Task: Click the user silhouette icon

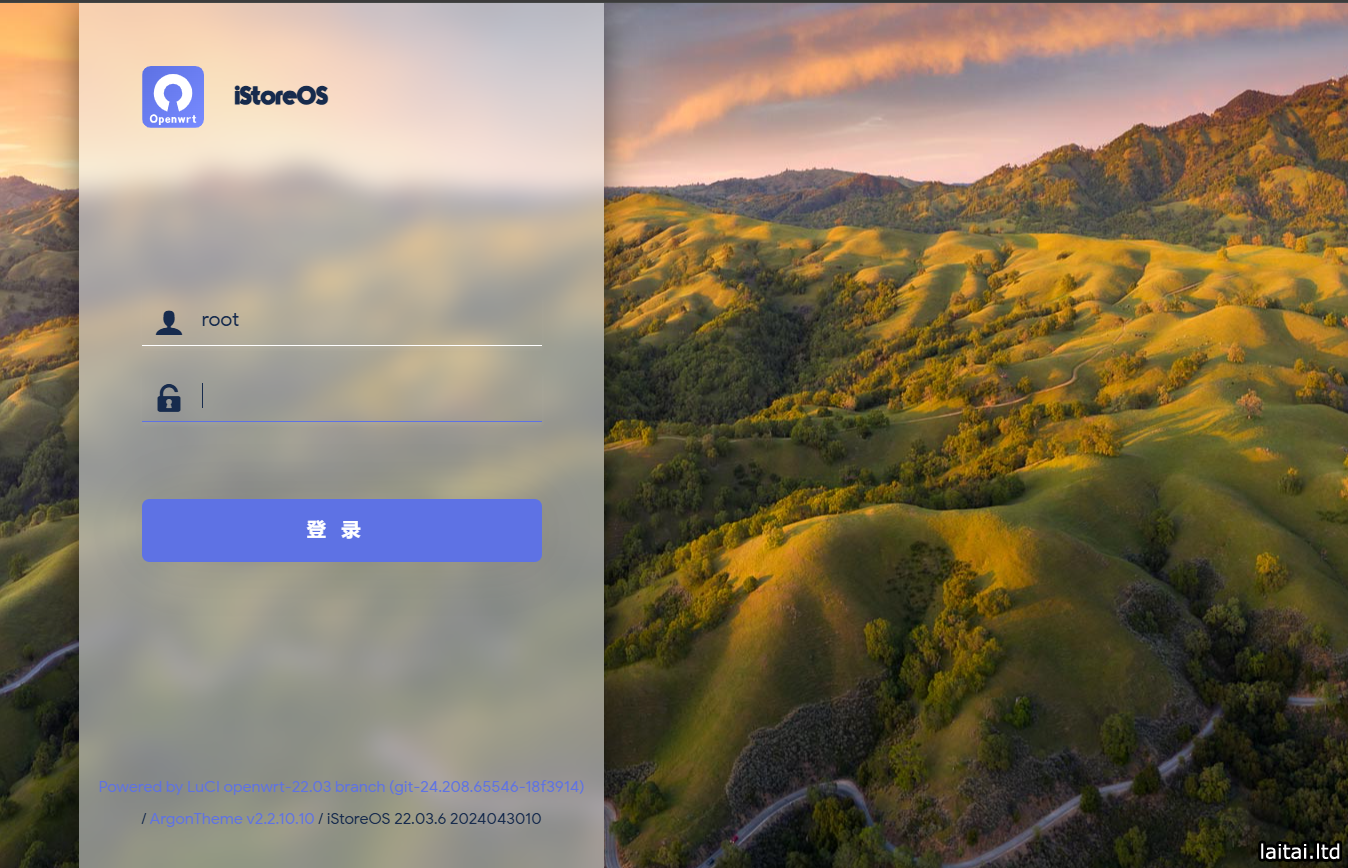Action: (x=169, y=322)
